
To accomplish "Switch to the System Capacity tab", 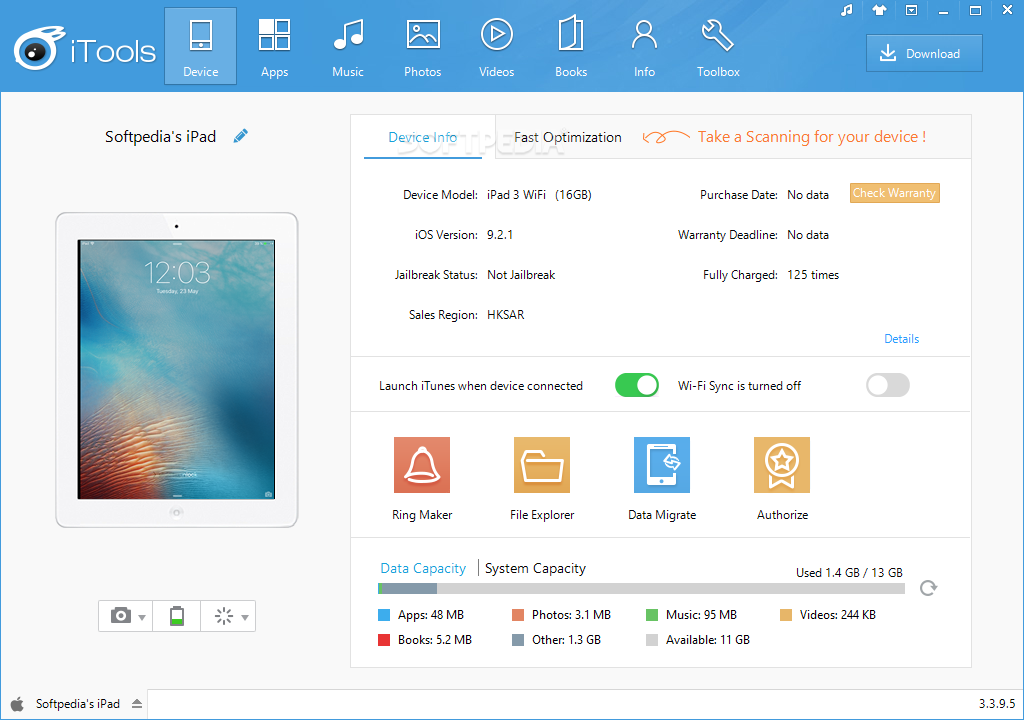I will pos(535,568).
